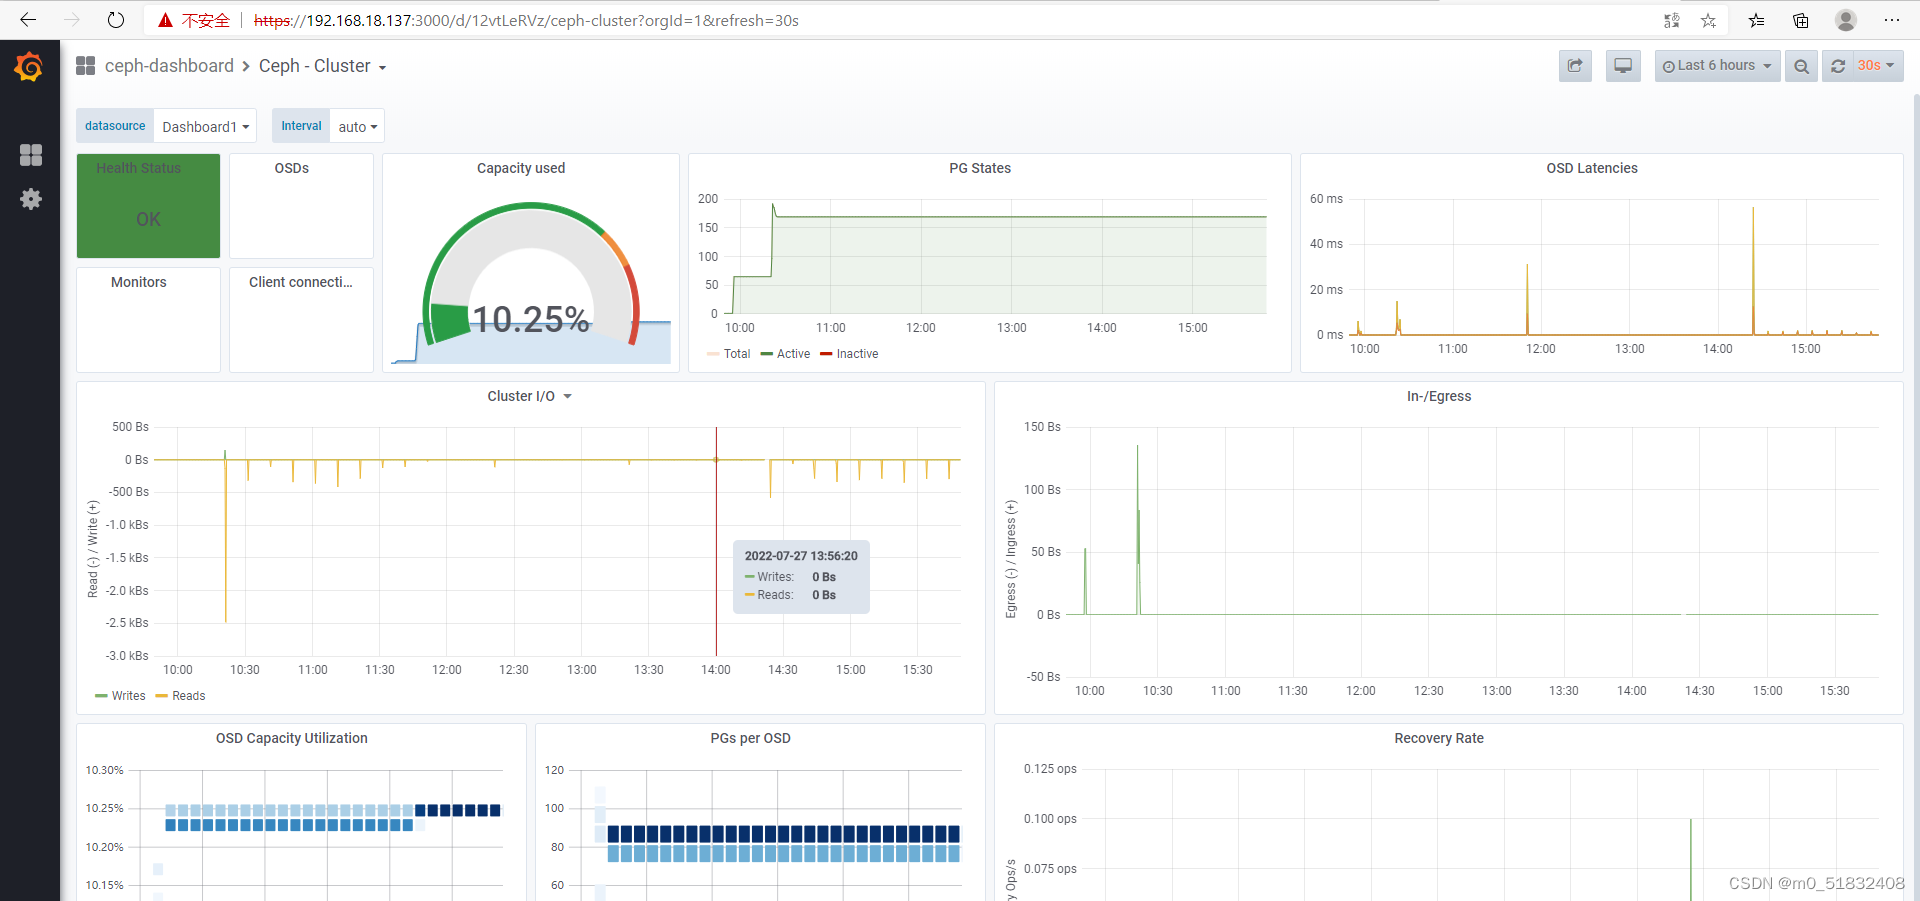
Task: Switch to TV cycle view mode
Action: 1623,66
